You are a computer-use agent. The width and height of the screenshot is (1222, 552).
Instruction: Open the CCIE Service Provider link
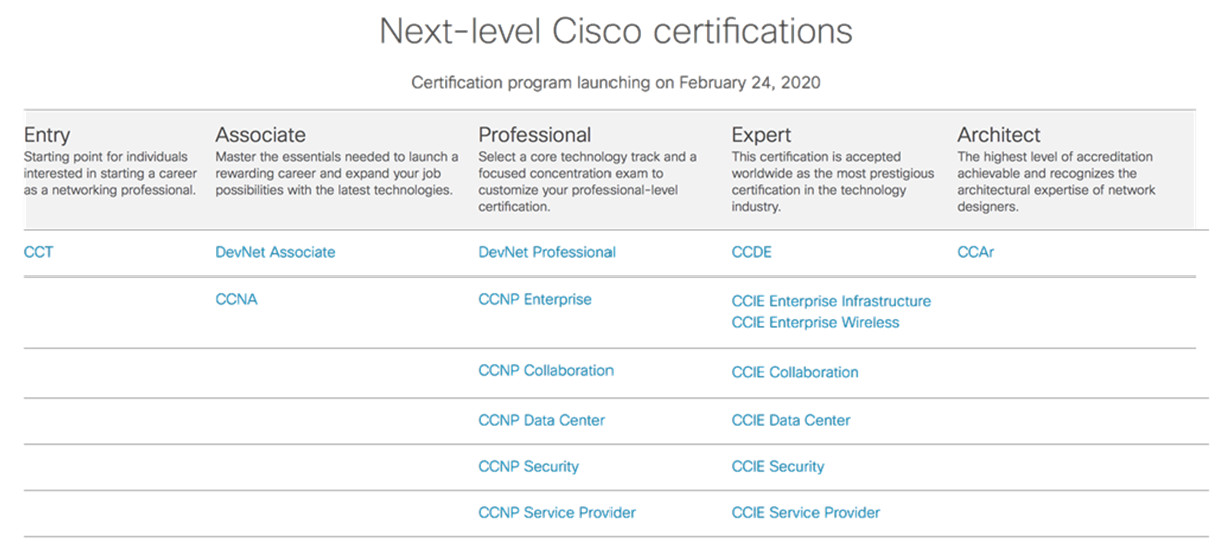[806, 512]
